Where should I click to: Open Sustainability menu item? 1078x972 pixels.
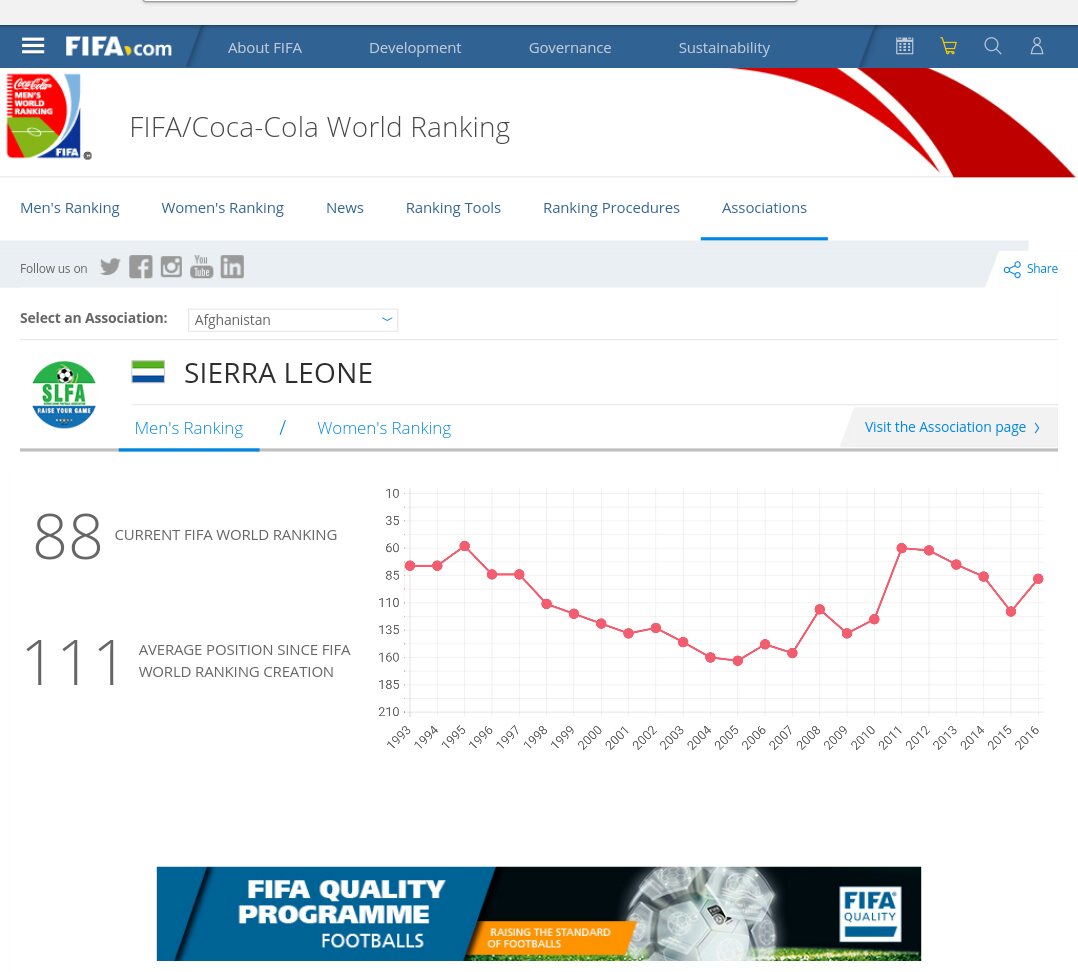pyautogui.click(x=724, y=47)
